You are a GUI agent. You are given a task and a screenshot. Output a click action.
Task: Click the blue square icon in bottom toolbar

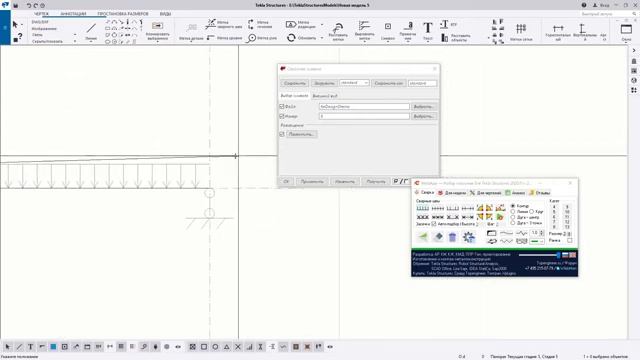point(53,347)
